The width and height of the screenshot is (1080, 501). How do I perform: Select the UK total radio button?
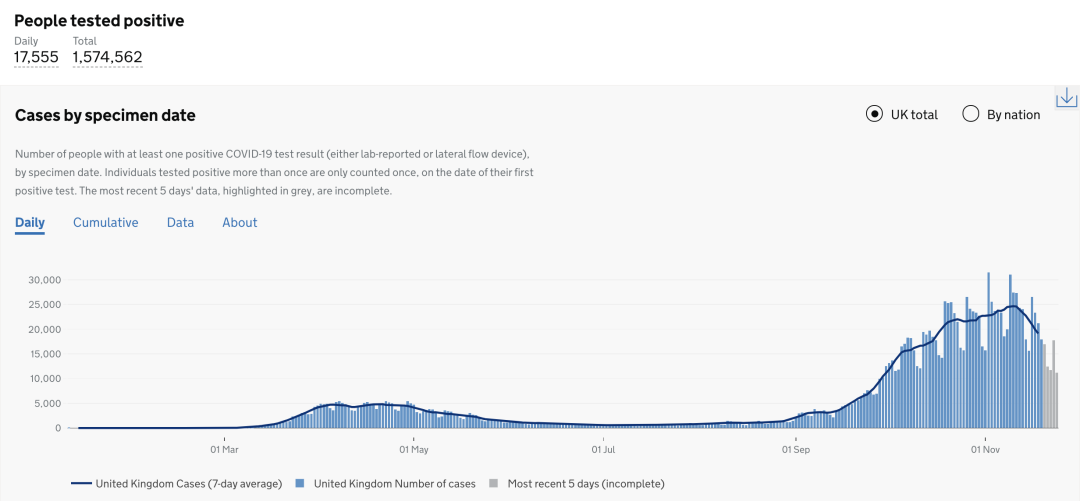pyautogui.click(x=874, y=114)
